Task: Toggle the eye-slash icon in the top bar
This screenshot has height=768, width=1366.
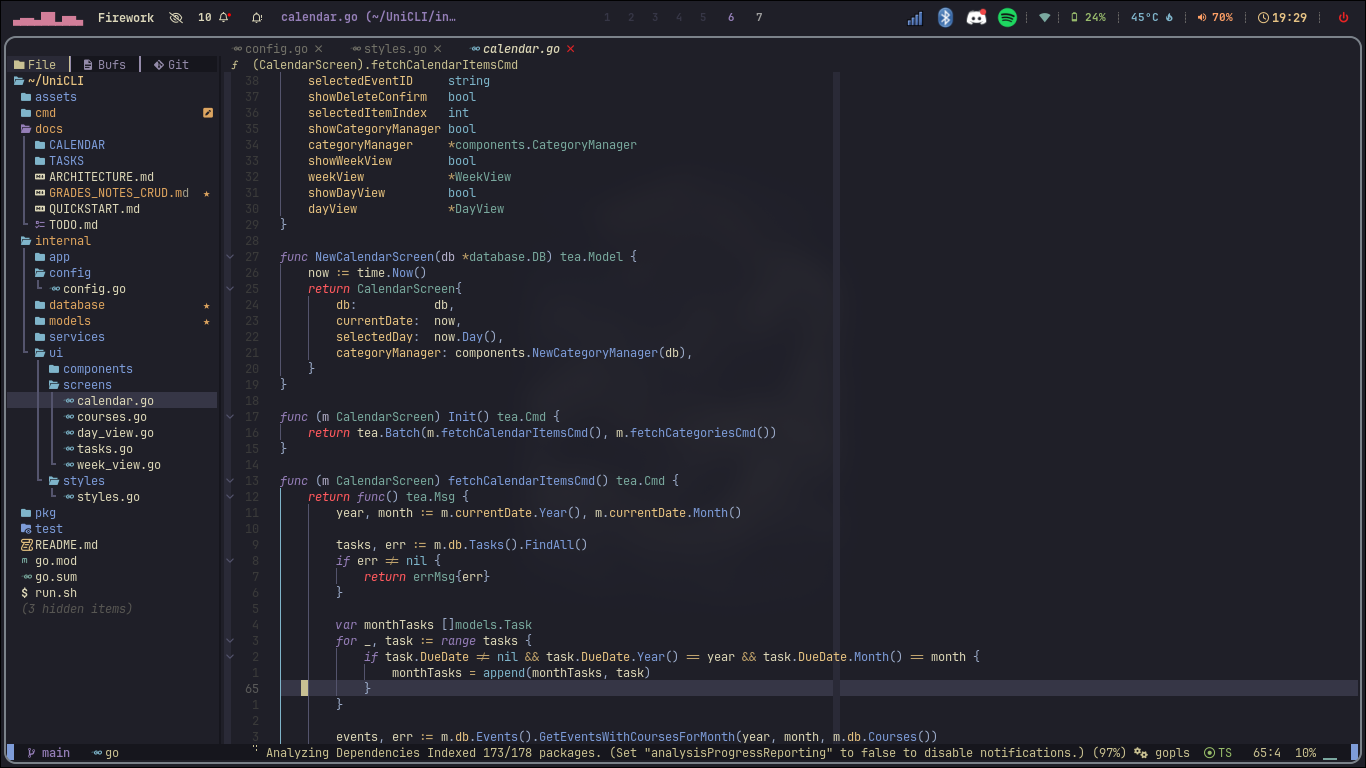Action: pyautogui.click(x=176, y=16)
